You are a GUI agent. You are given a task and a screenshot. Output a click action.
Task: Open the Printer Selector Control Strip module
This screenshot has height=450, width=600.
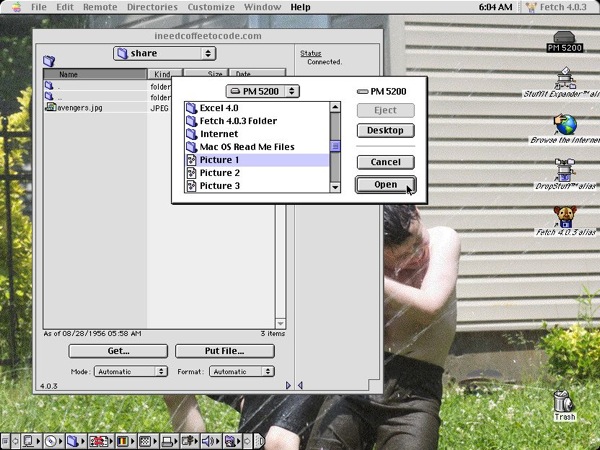[x=170, y=441]
